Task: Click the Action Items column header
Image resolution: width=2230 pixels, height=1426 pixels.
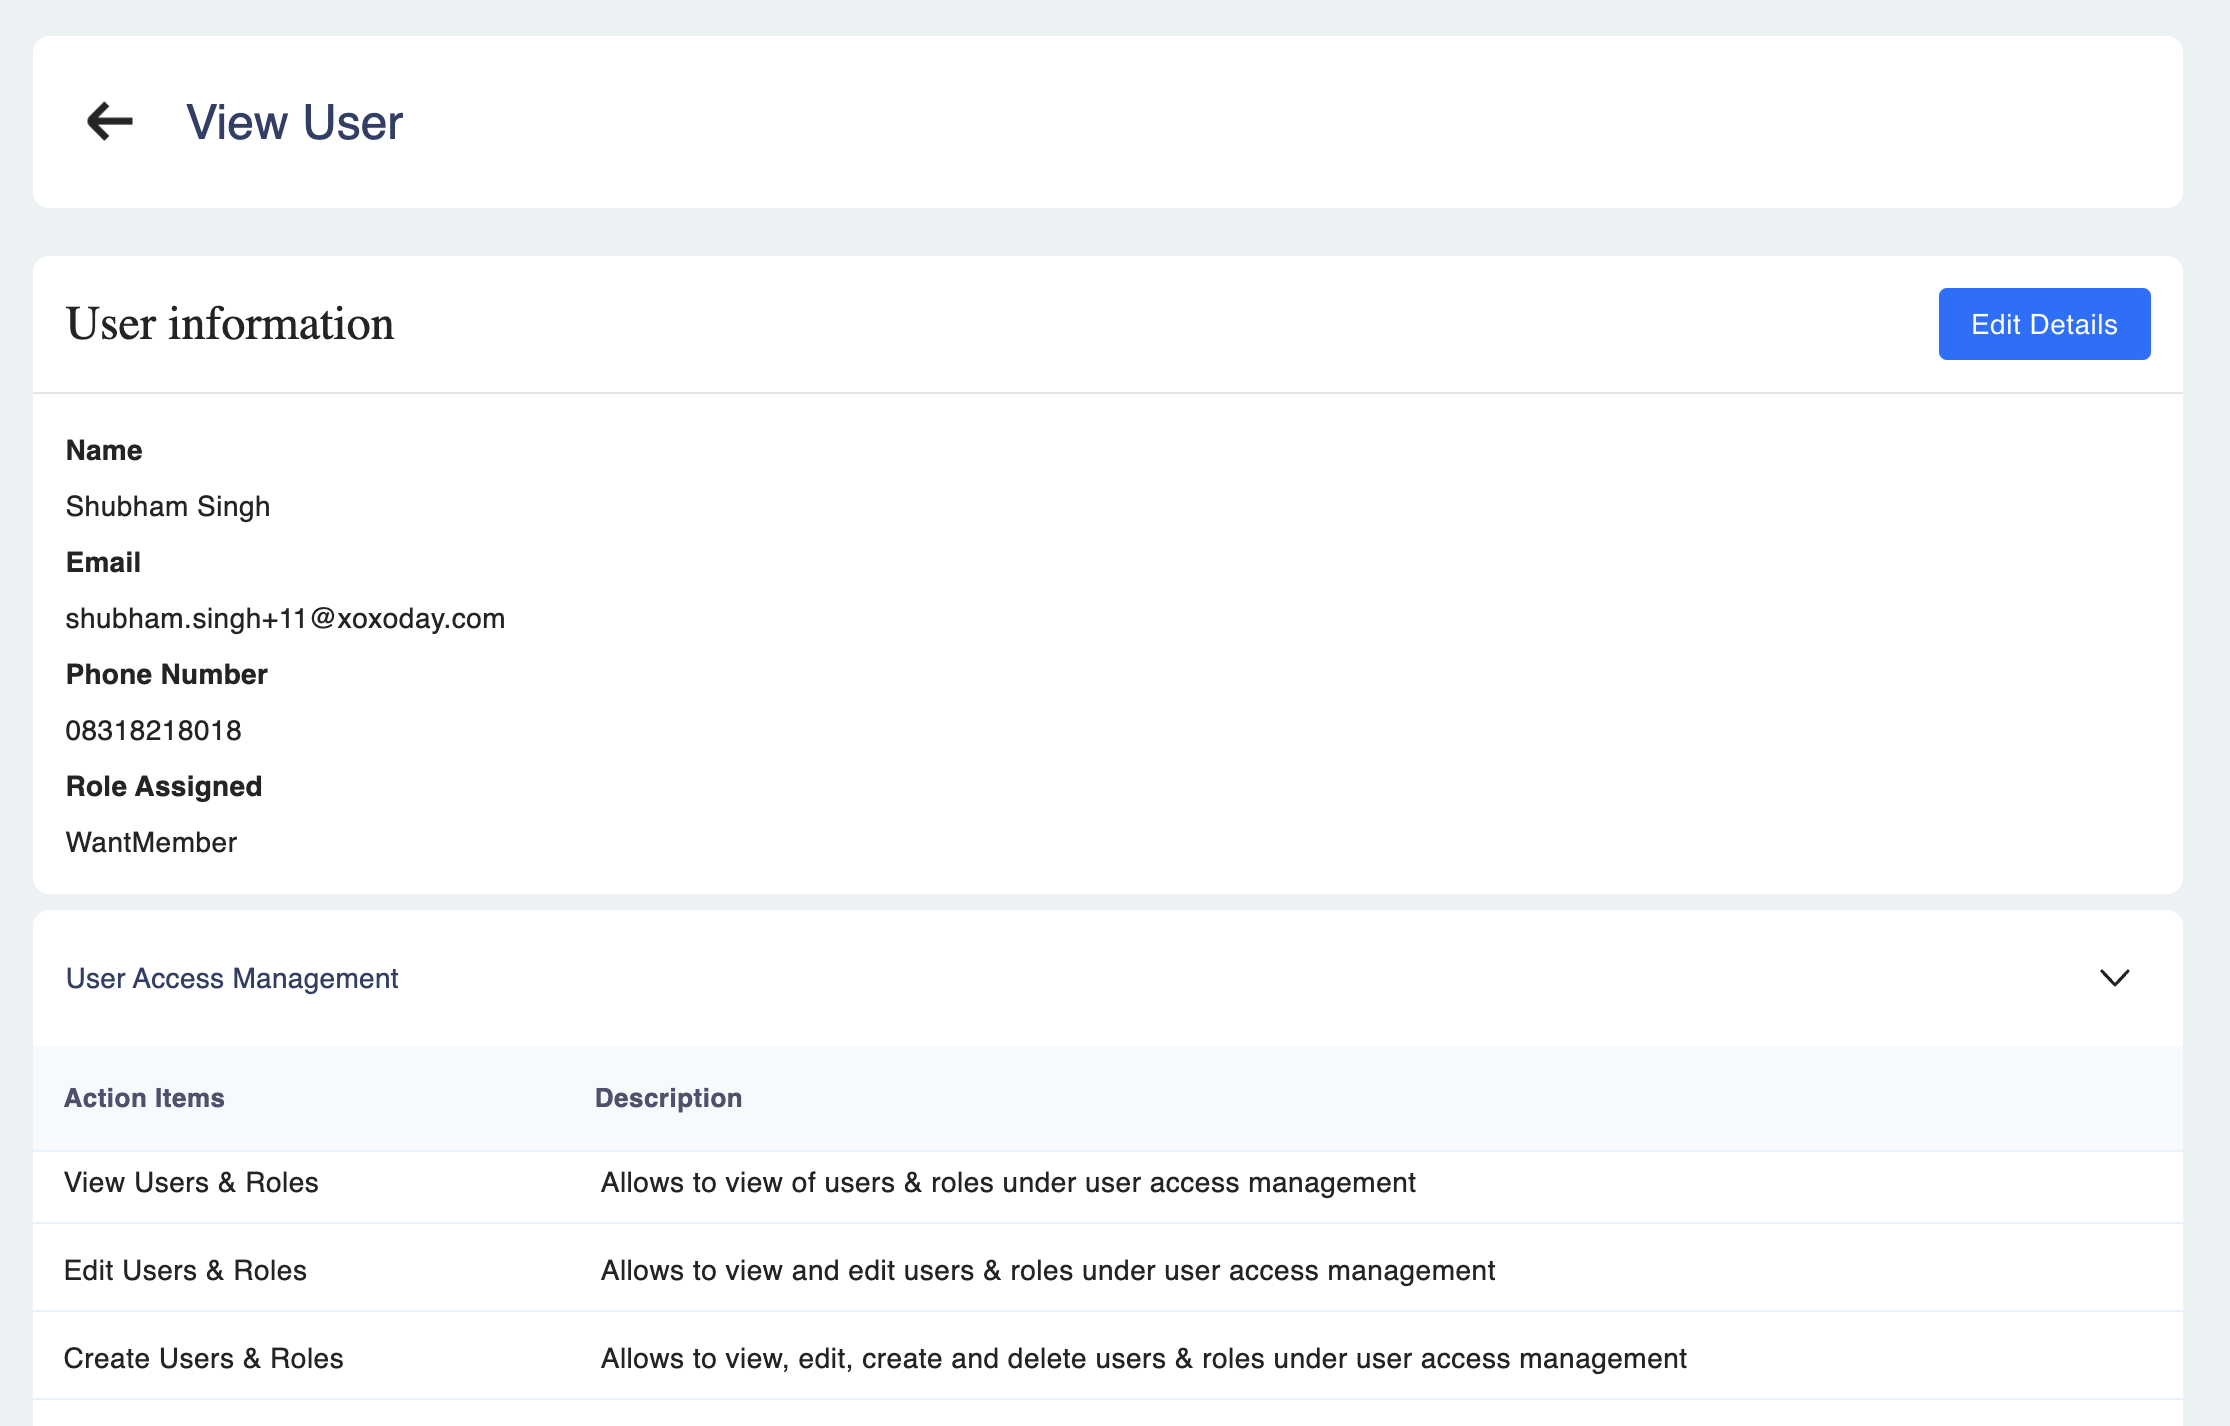Action: pyautogui.click(x=144, y=1098)
